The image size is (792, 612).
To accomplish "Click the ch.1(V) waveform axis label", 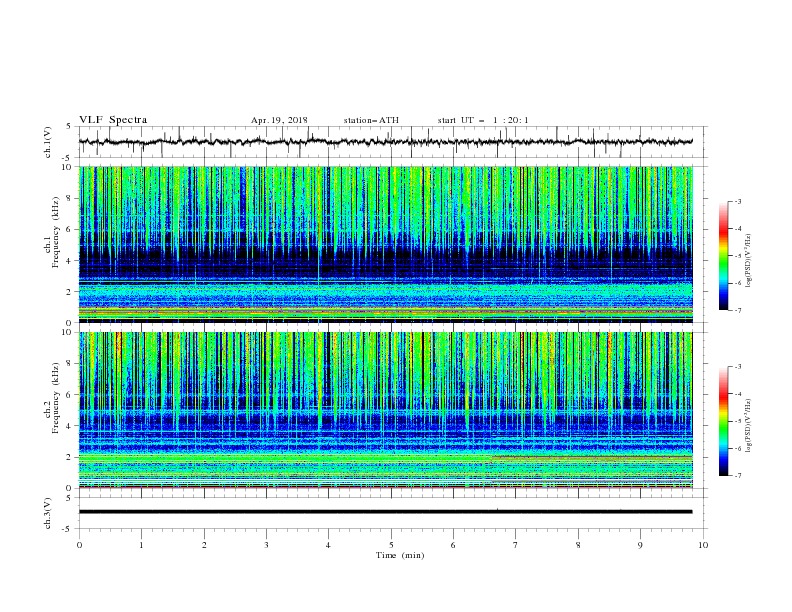I will point(48,142).
